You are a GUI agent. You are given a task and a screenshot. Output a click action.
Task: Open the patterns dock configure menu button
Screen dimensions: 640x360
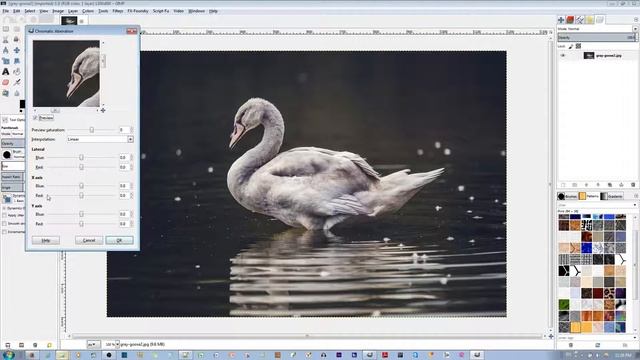coord(636,196)
